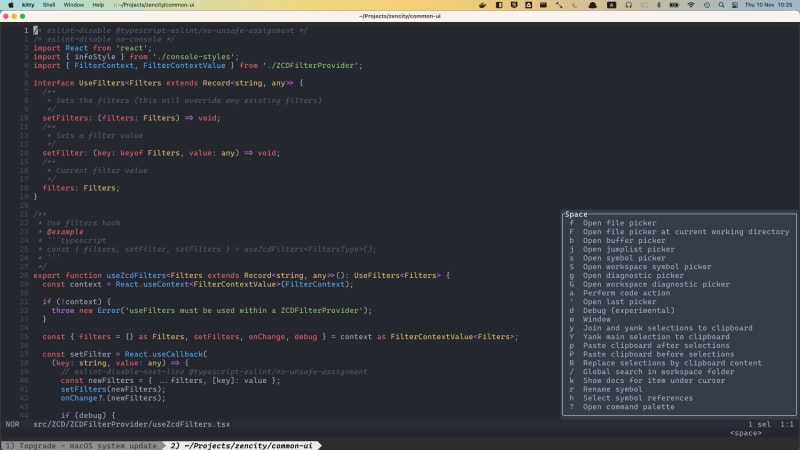Click the window title ~/Projects/zencity/common-ui
The image size is (800, 450).
tap(399, 16)
